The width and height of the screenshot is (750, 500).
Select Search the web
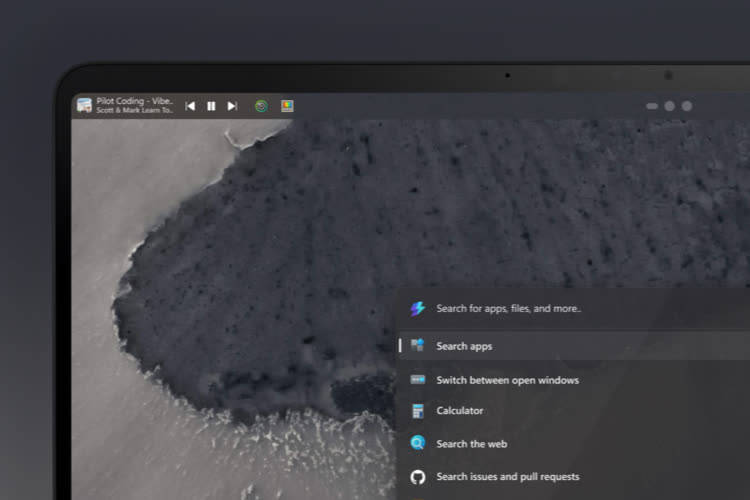(x=471, y=444)
